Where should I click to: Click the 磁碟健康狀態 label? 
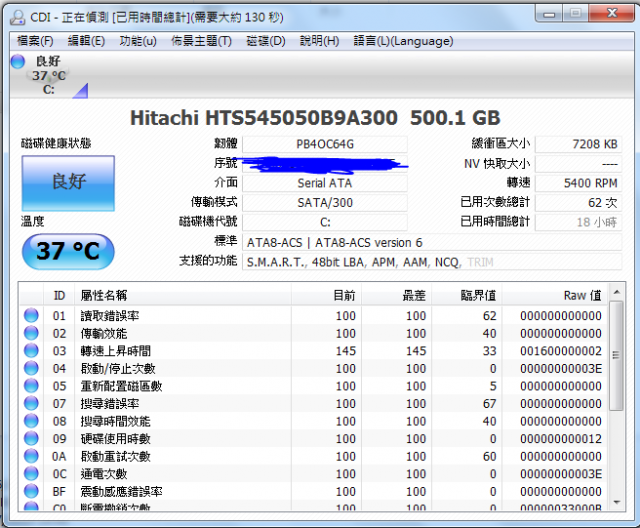coord(56,143)
